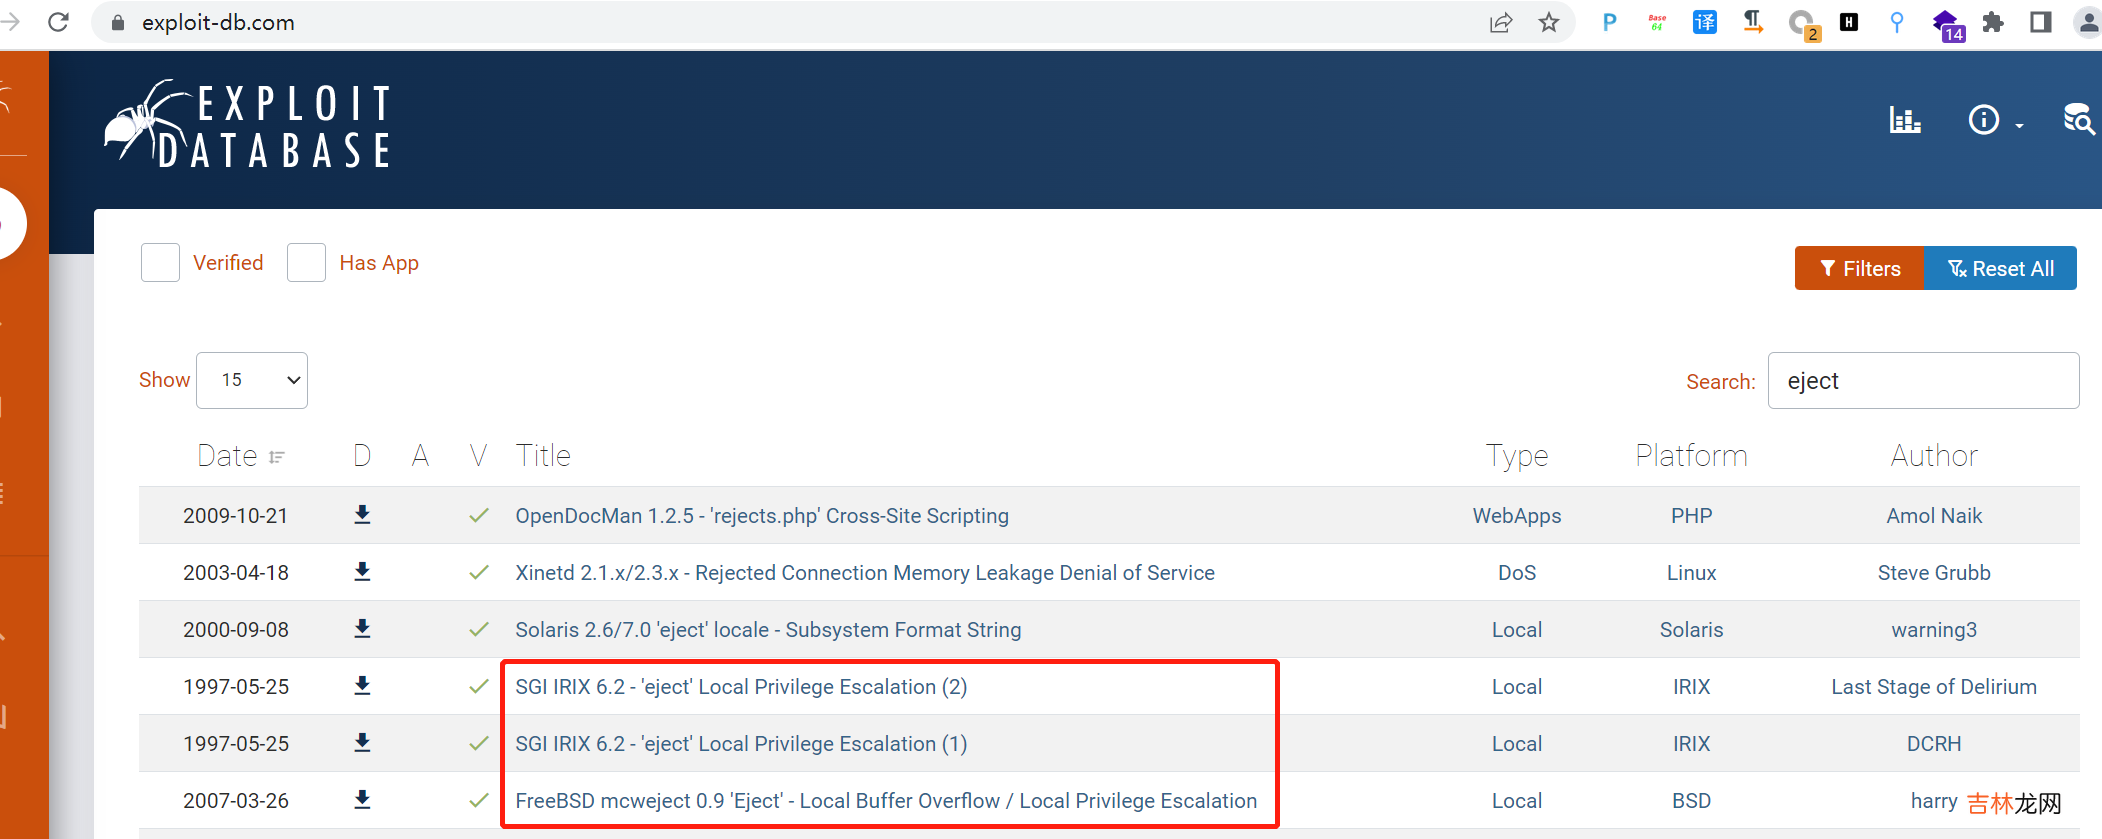
Task: Bookmark this page with the star icon
Action: click(x=1549, y=22)
